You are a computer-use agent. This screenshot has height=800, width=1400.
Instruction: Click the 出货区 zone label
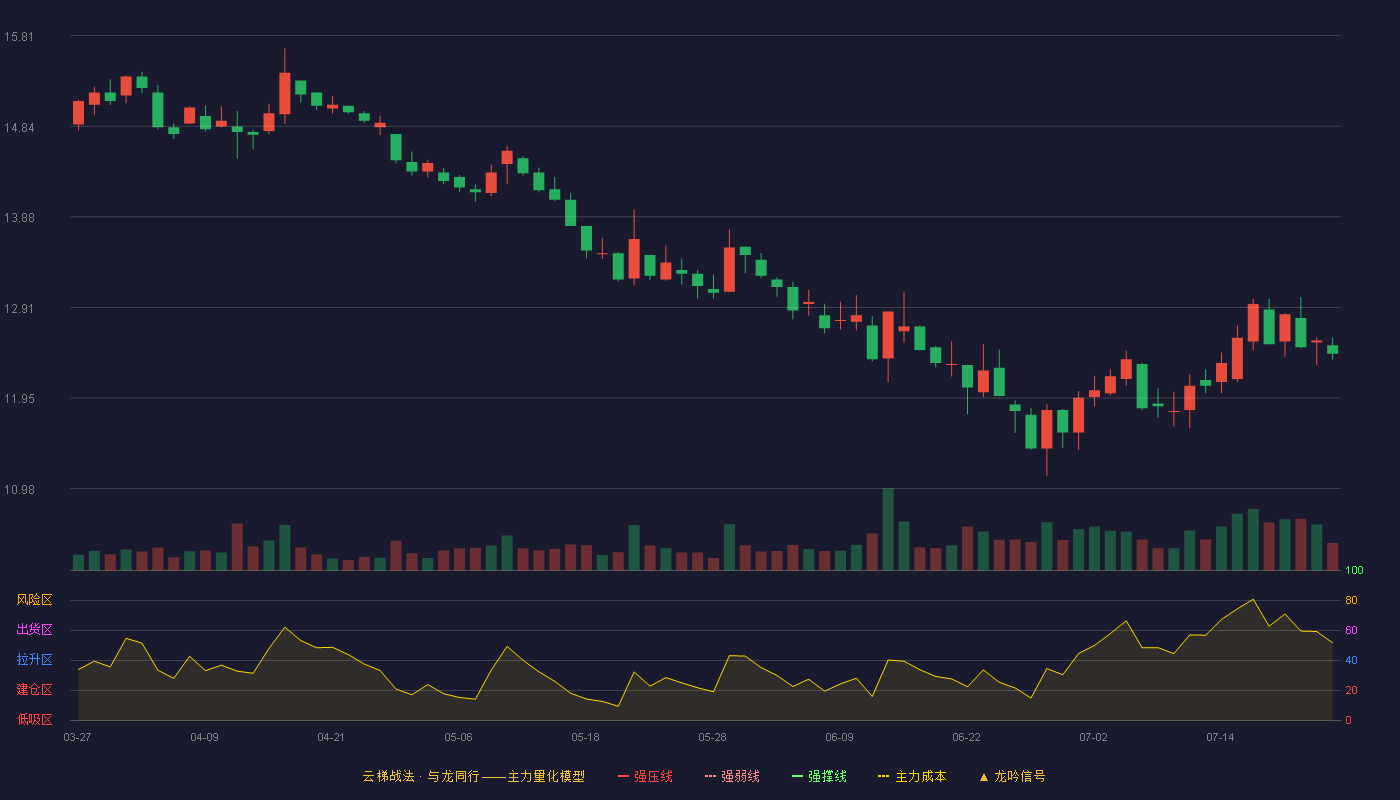34,630
